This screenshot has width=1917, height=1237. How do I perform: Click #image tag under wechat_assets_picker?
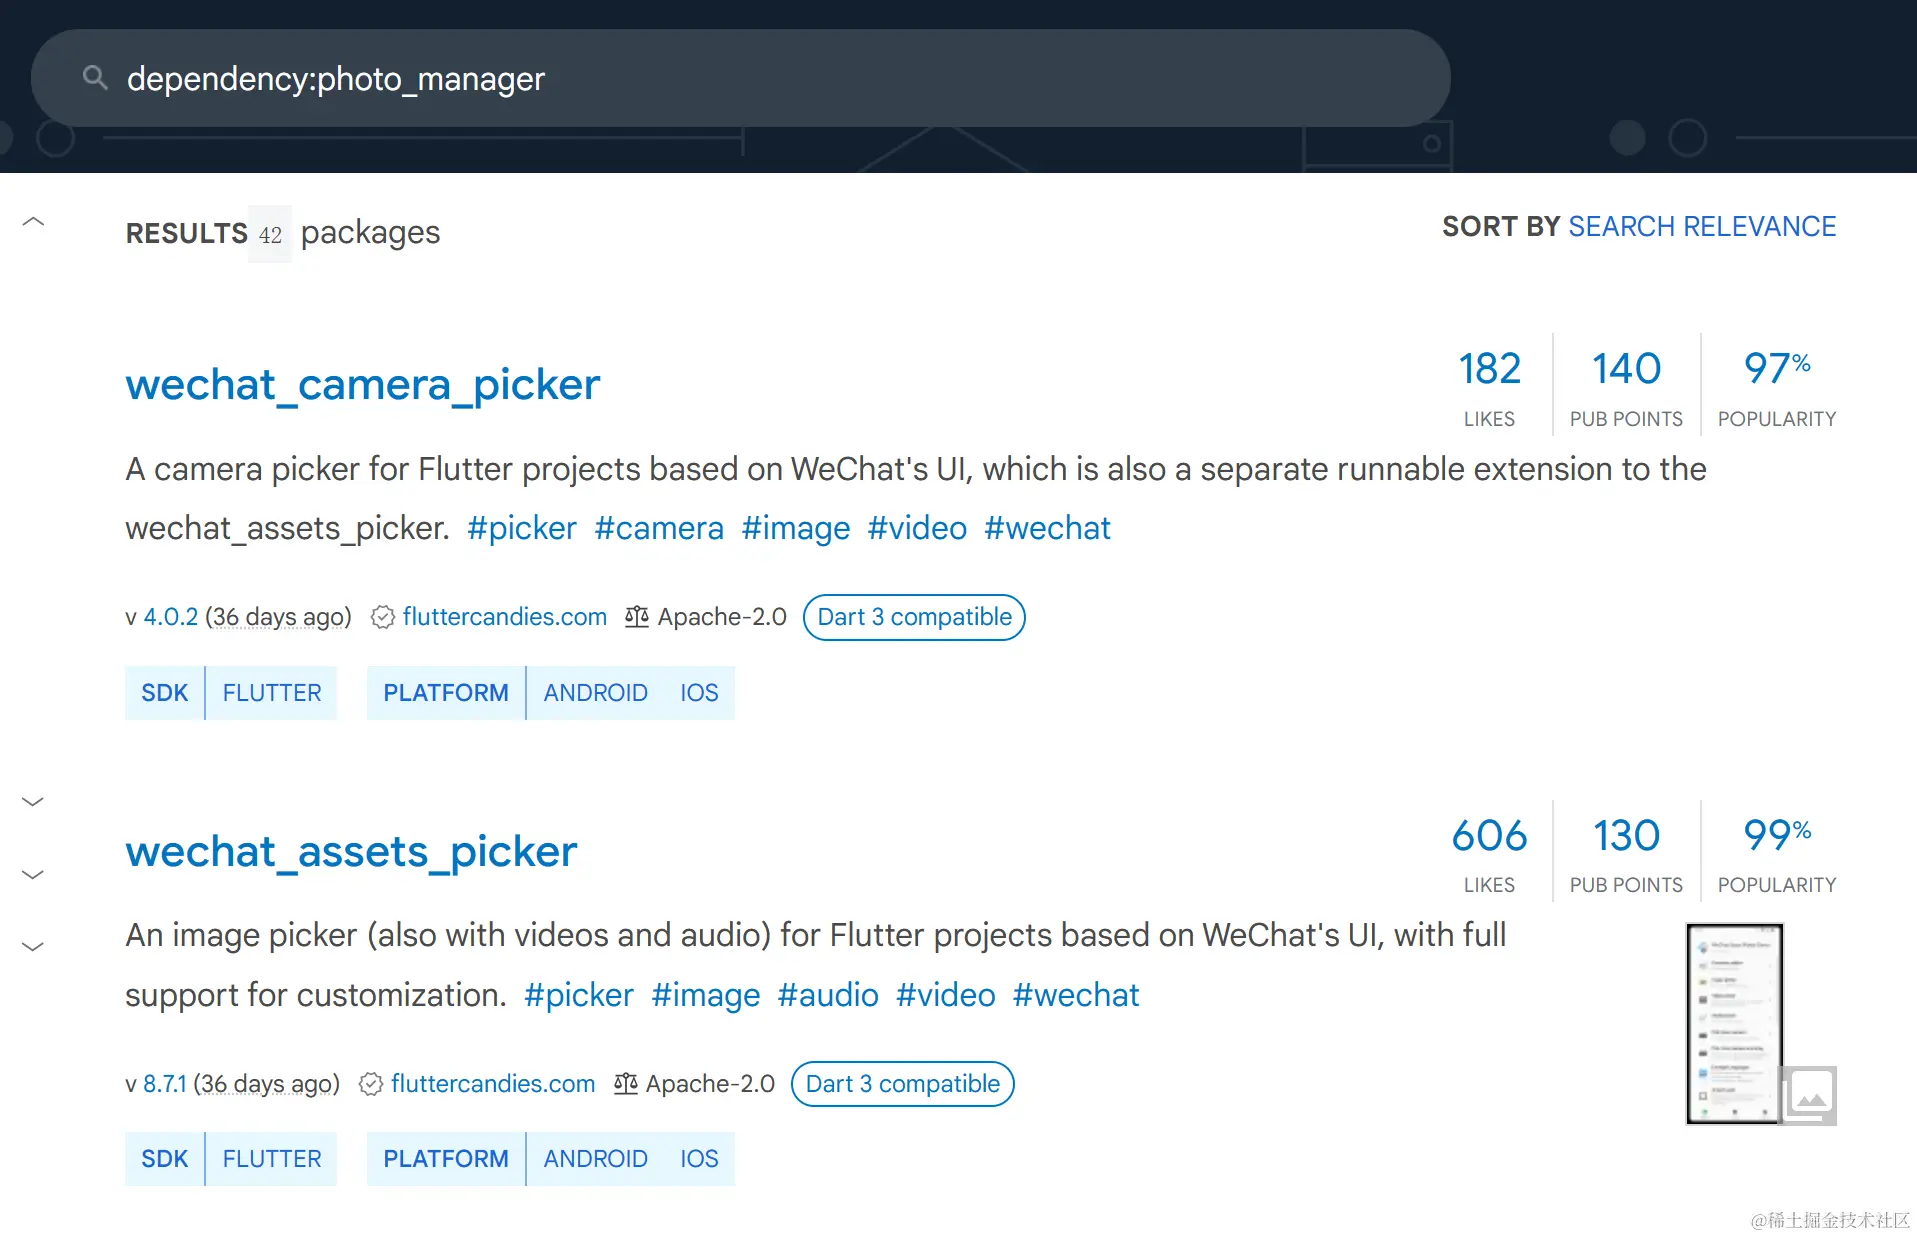pyautogui.click(x=706, y=995)
